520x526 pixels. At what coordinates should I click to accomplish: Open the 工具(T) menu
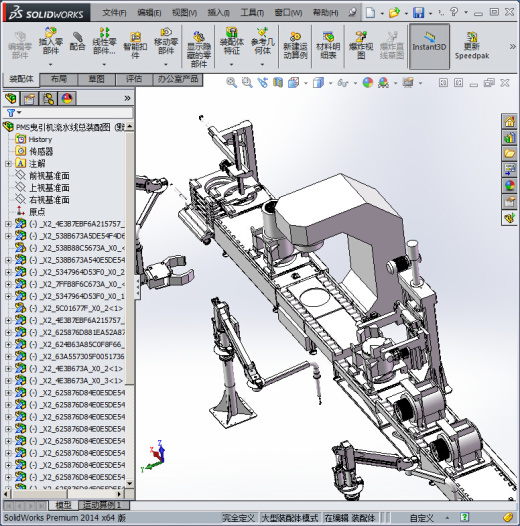tap(252, 13)
